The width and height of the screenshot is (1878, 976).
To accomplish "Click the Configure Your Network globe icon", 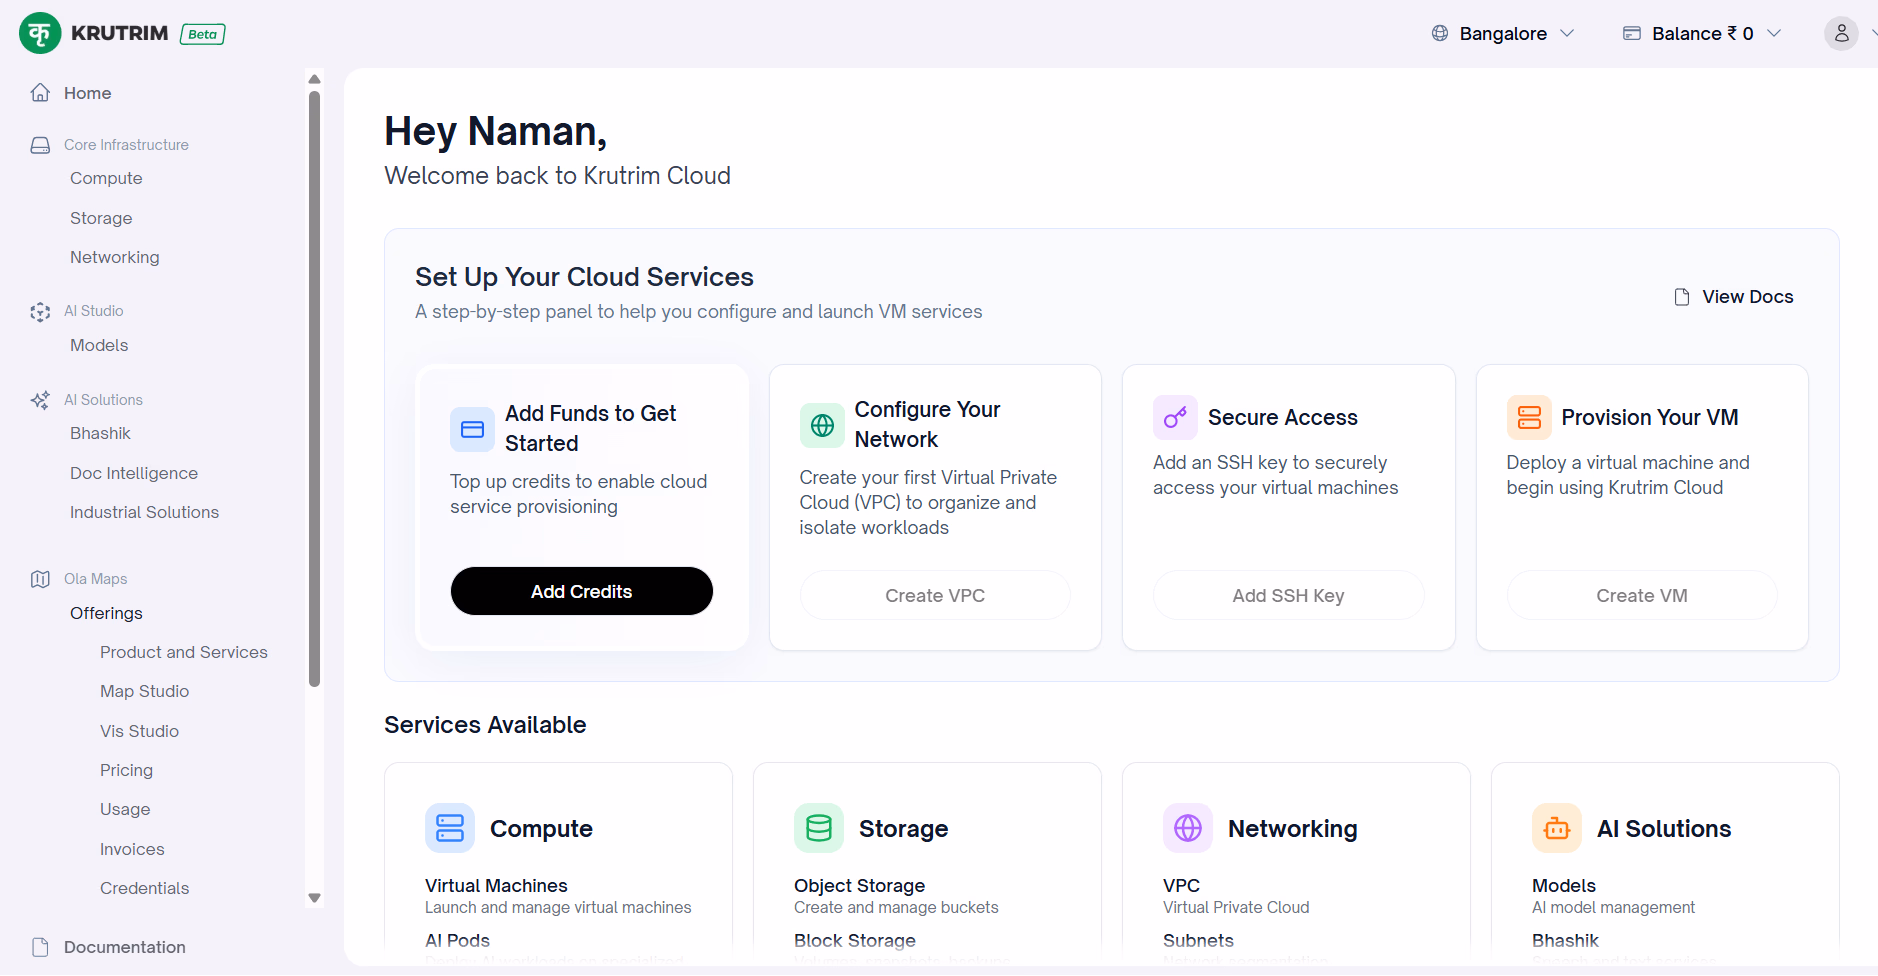I will 822,425.
